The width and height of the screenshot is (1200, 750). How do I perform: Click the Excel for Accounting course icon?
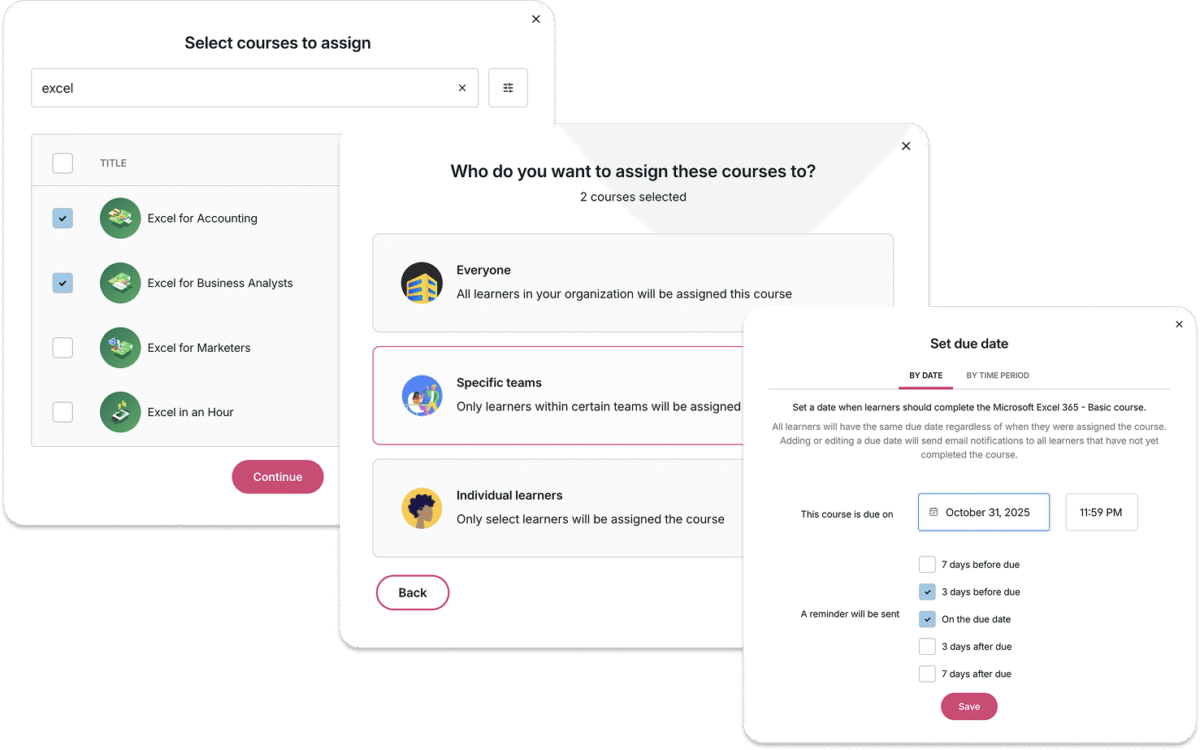(x=120, y=218)
